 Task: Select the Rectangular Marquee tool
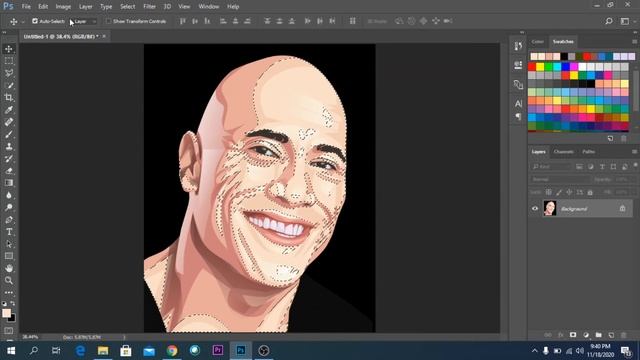[x=9, y=61]
